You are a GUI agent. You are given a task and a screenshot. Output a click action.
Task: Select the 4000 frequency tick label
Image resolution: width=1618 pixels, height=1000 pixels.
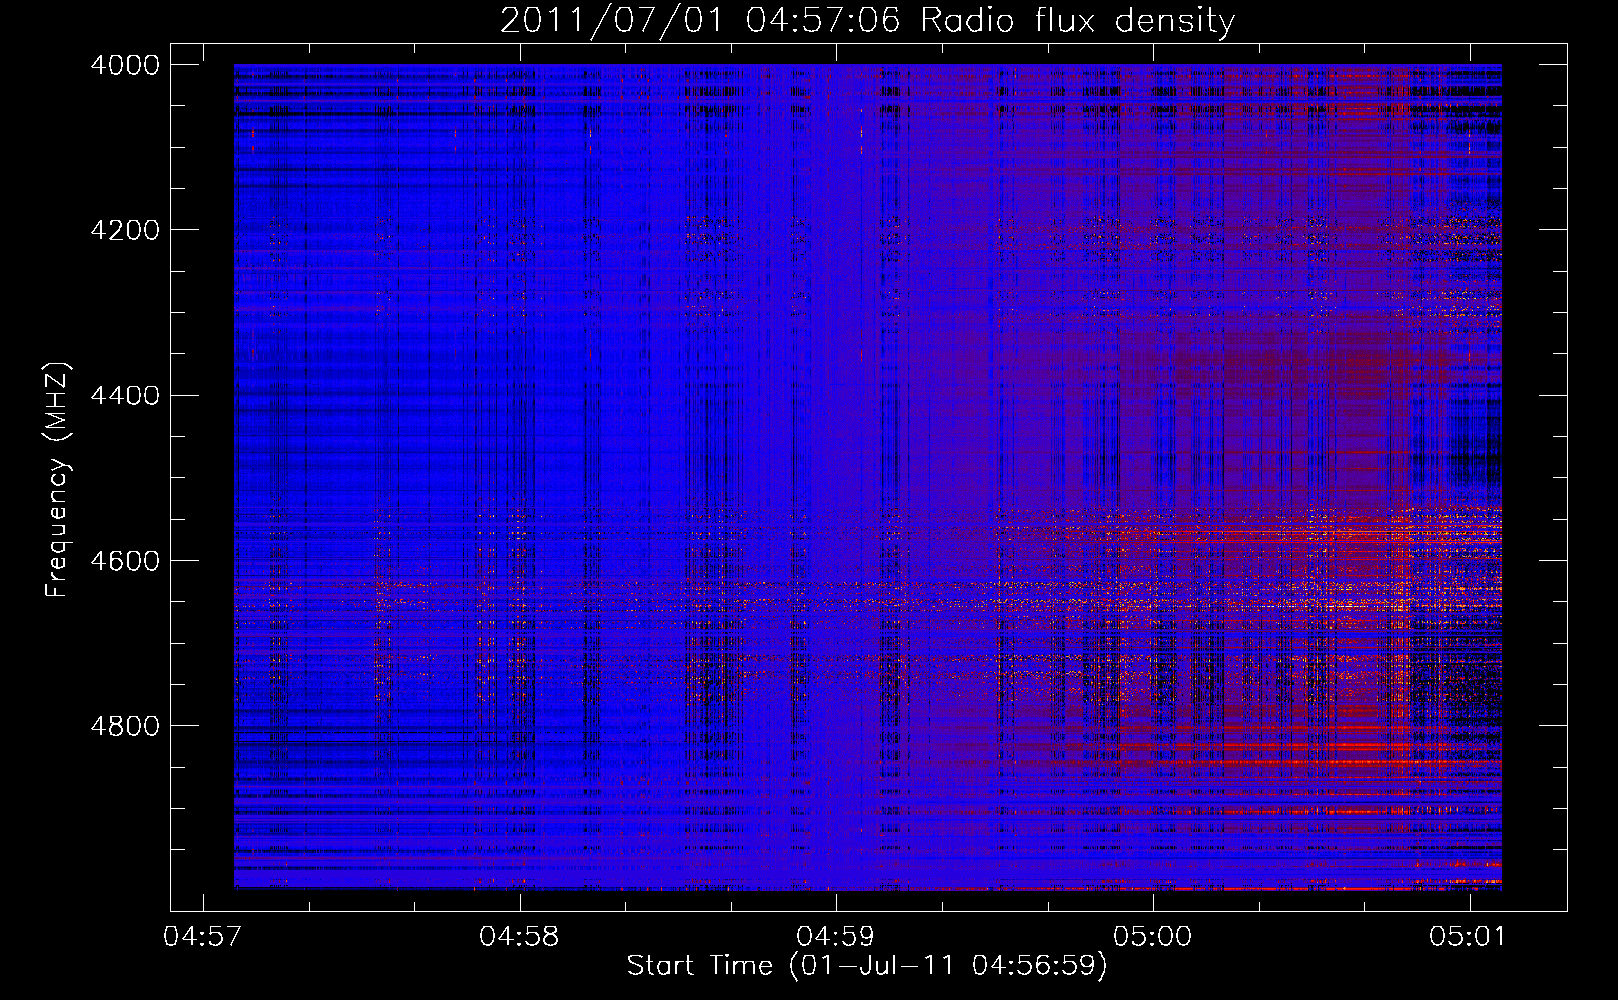click(125, 65)
